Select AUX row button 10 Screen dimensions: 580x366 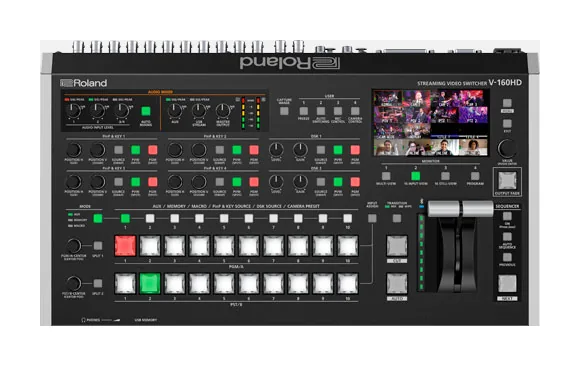[347, 218]
